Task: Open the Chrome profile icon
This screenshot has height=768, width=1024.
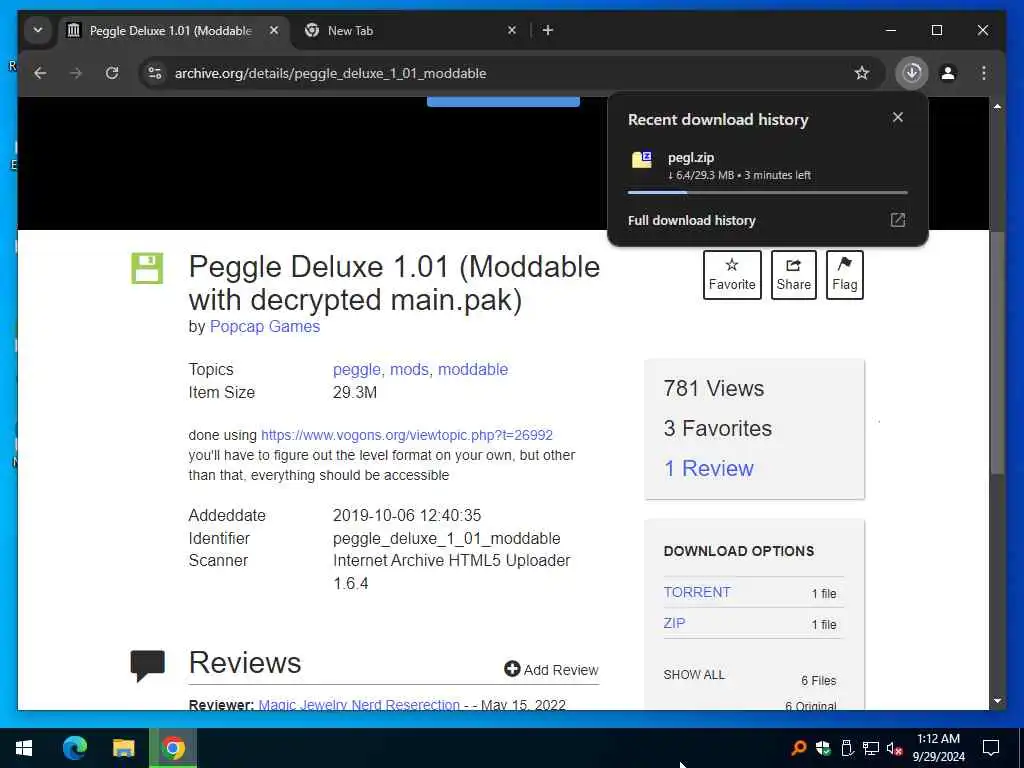Action: point(948,73)
